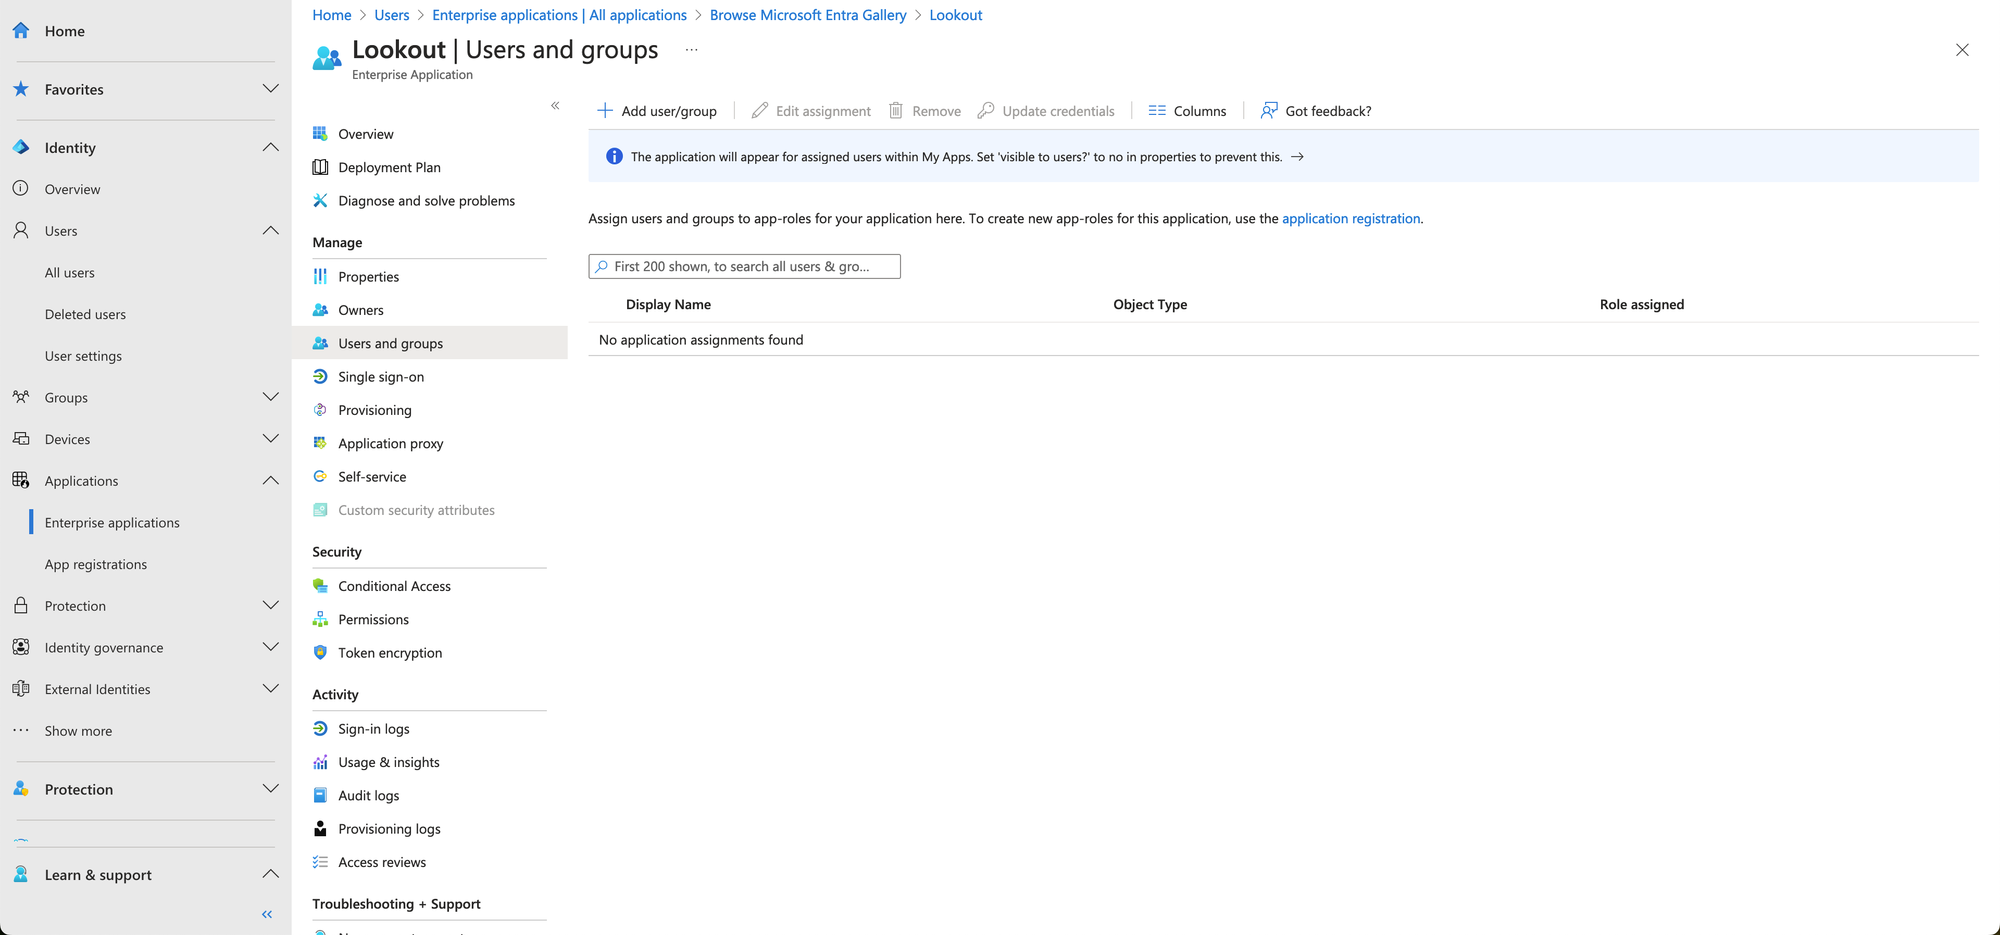Open the ellipsis more options next to title
This screenshot has height=935, width=2000.
691,50
